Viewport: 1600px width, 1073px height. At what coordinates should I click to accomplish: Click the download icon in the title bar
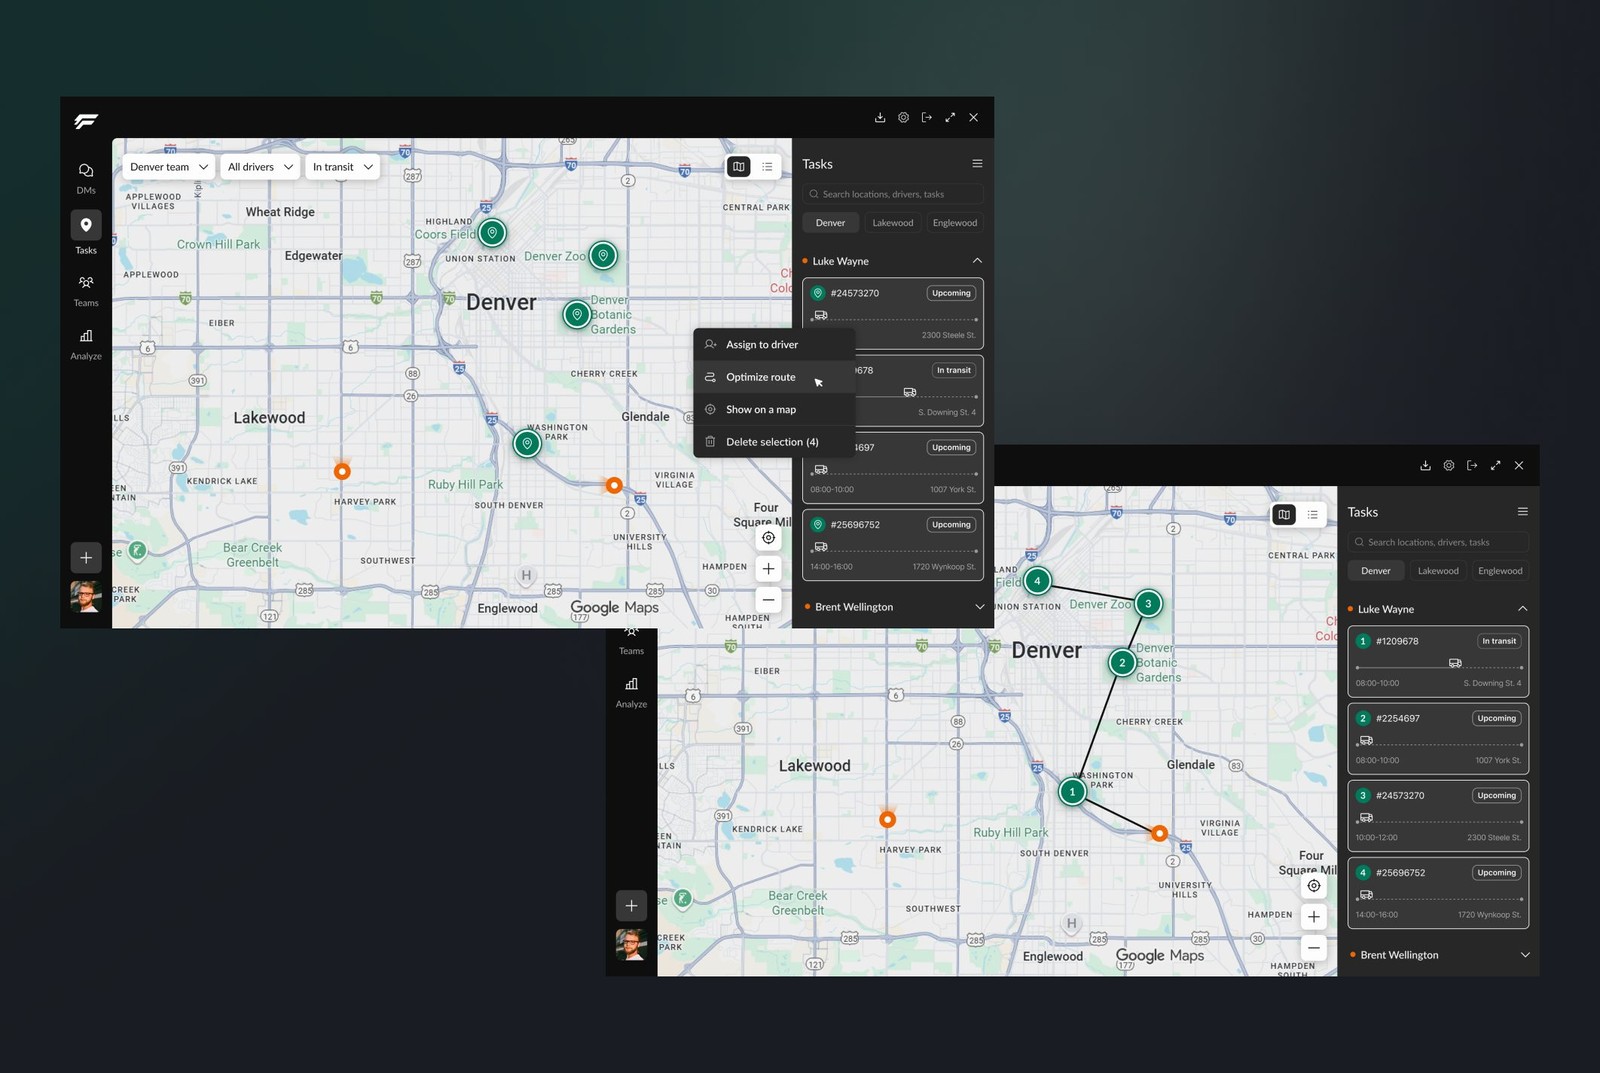[880, 117]
